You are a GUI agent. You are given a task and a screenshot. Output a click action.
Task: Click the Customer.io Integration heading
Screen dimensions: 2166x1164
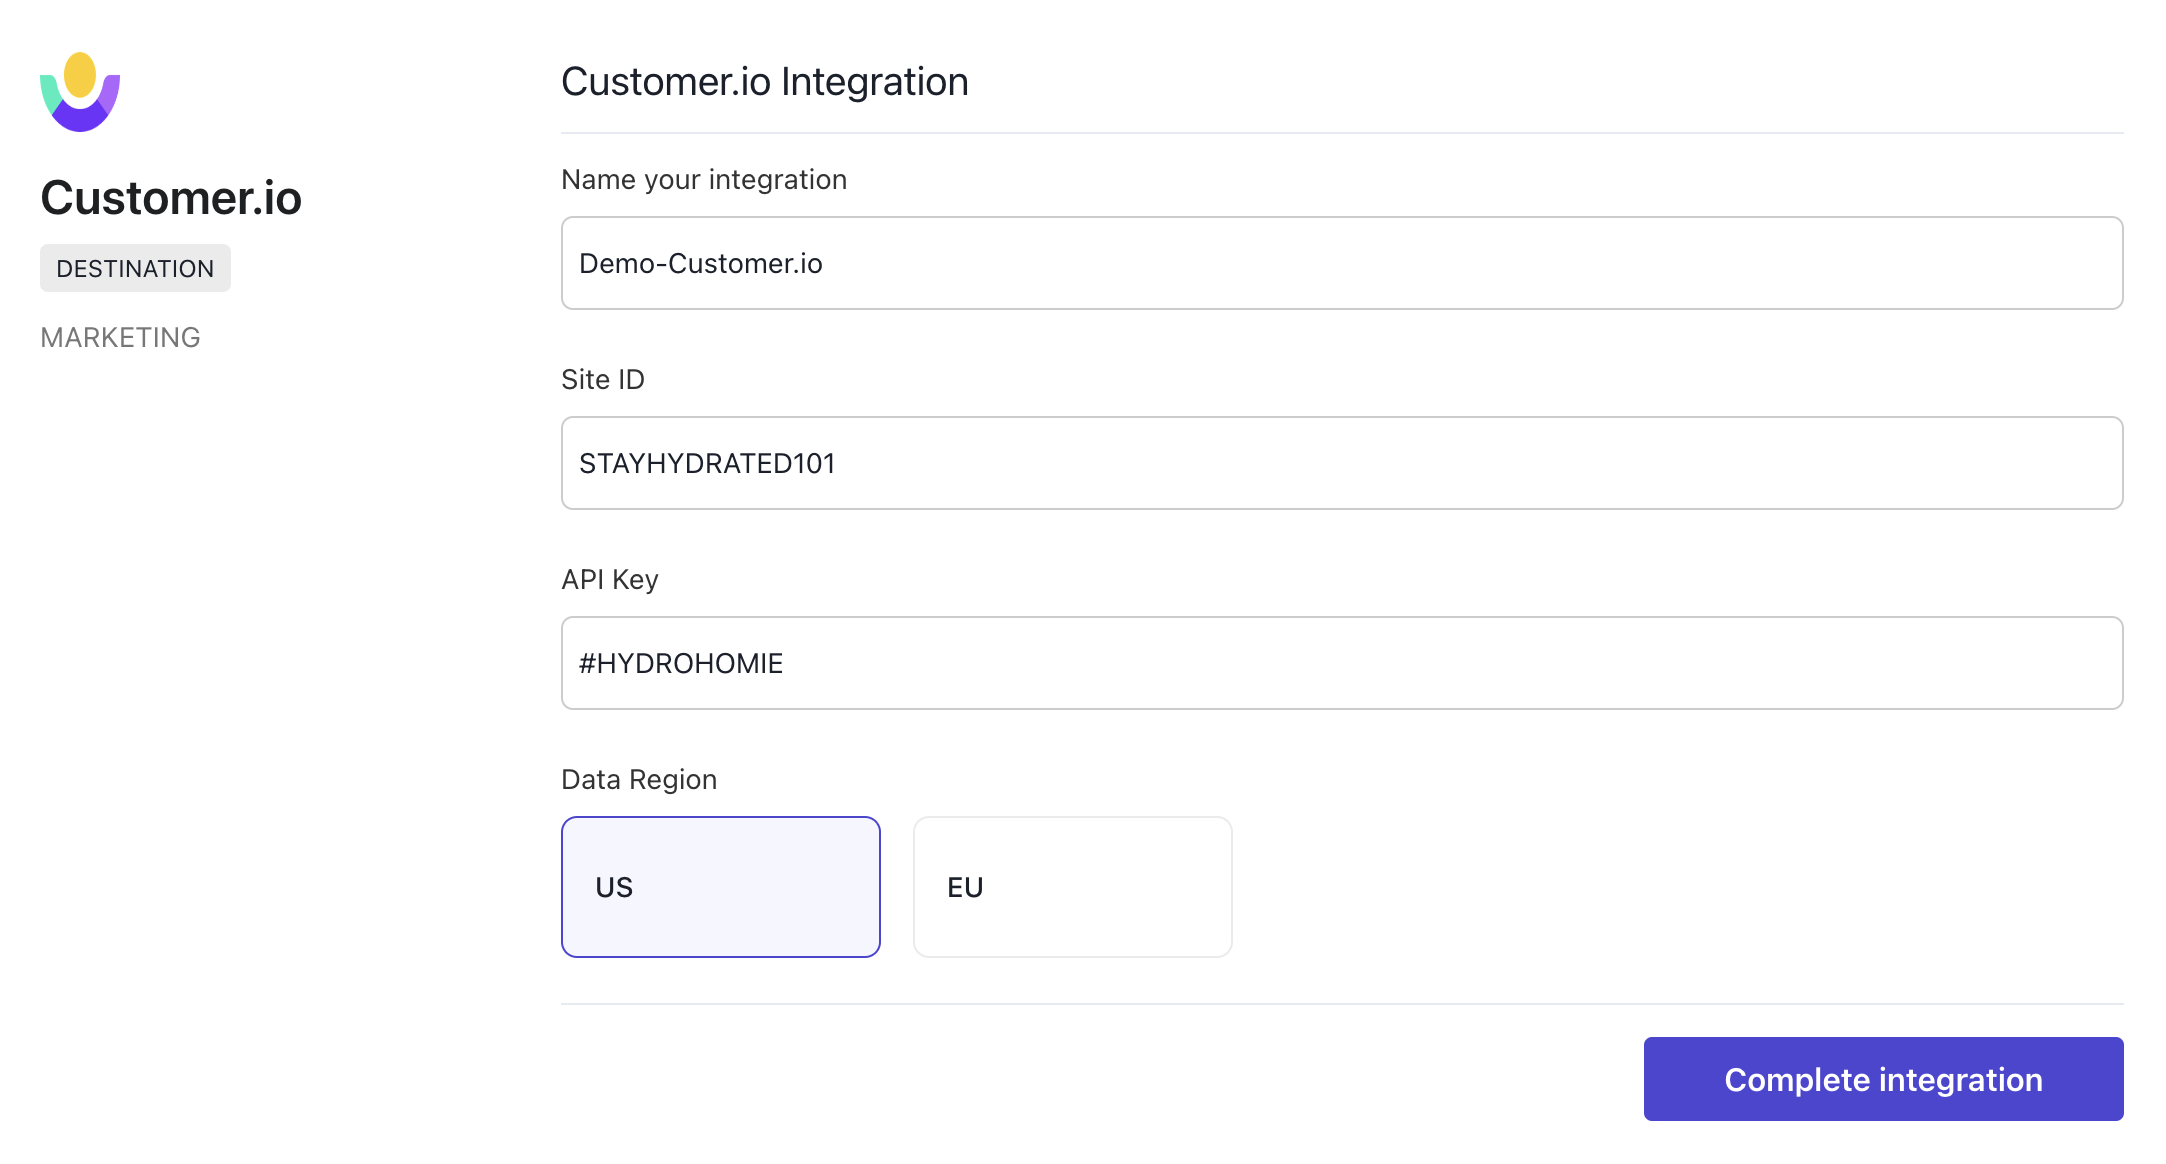(764, 82)
